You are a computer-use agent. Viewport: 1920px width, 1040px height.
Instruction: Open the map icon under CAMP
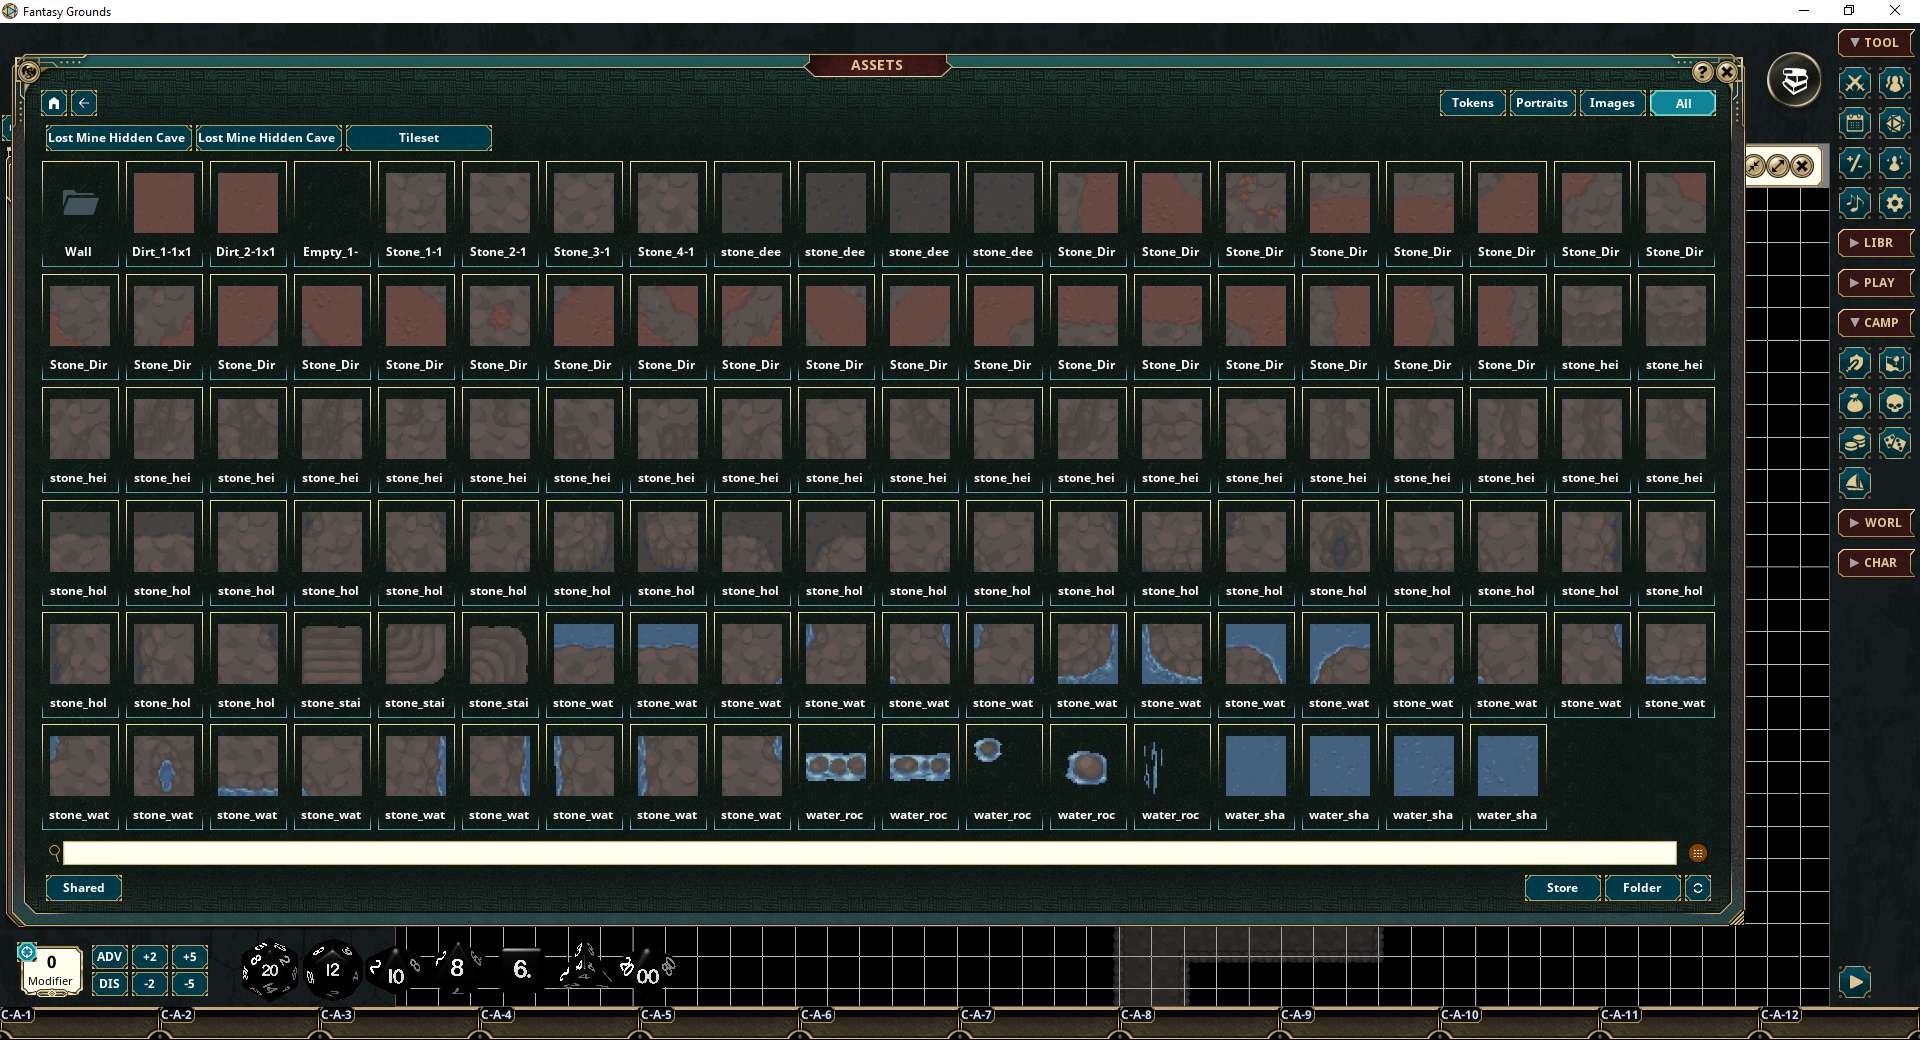tap(1895, 363)
